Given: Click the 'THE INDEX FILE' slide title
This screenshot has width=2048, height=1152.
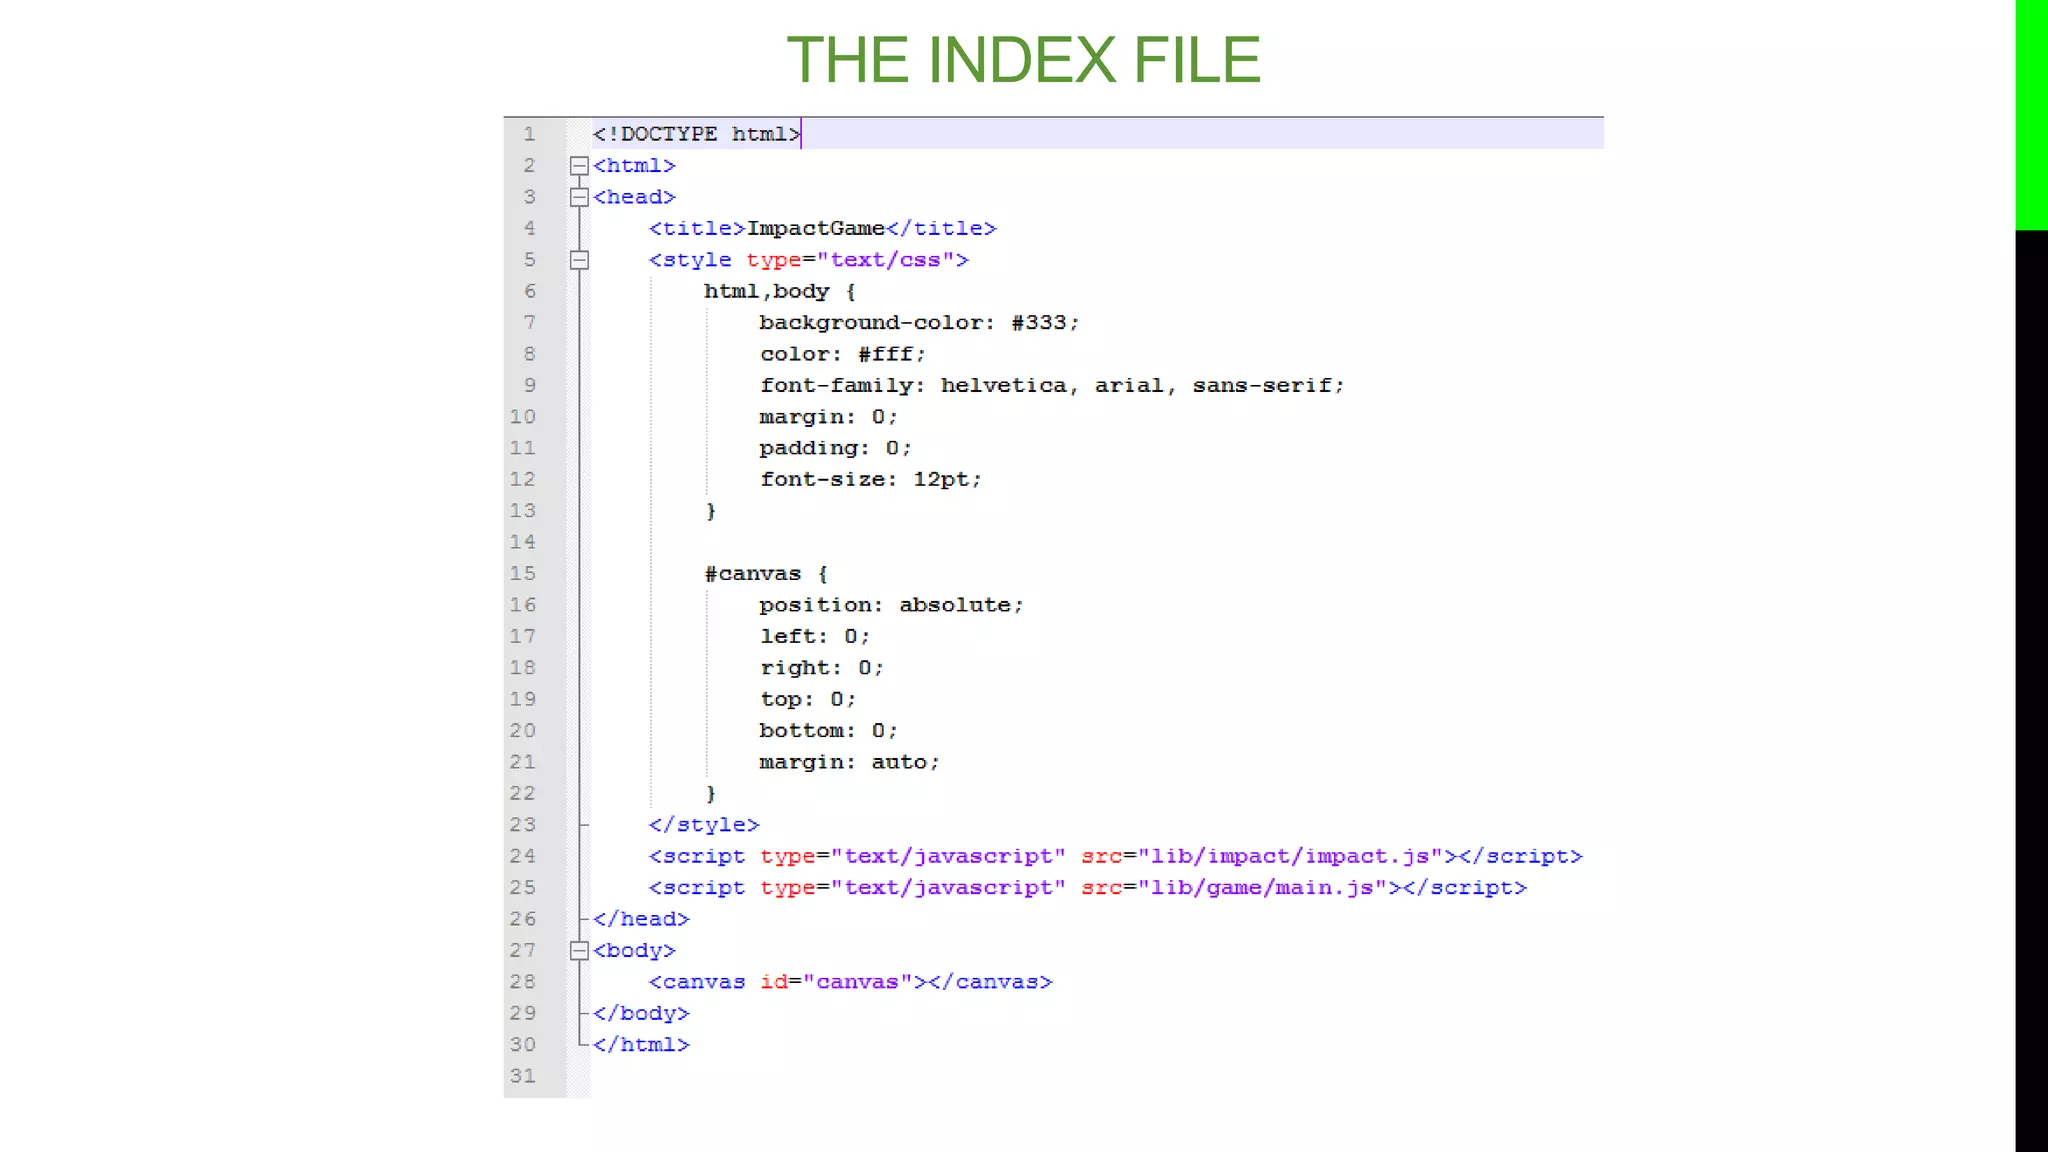Looking at the screenshot, I should pos(1024,60).
